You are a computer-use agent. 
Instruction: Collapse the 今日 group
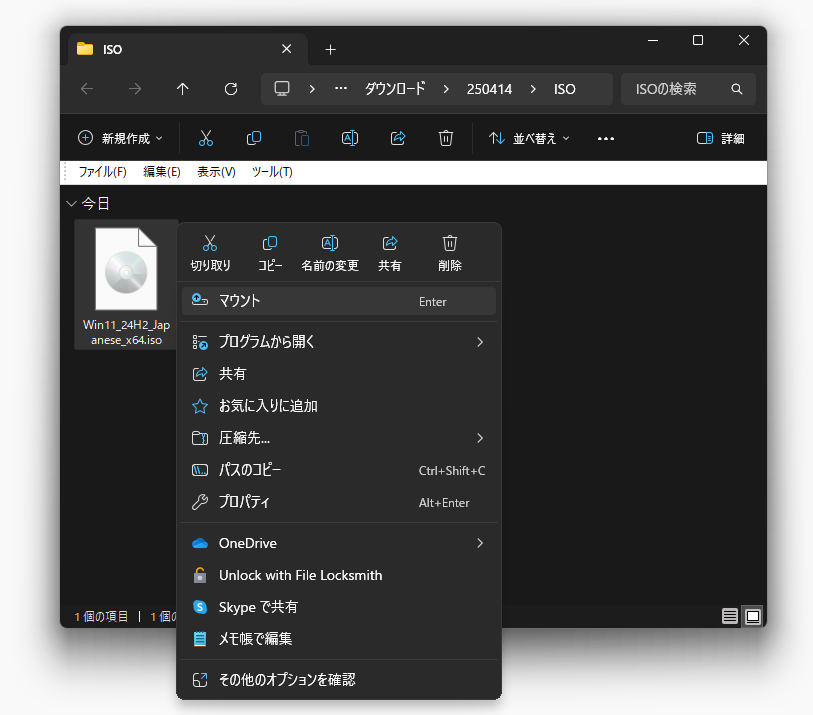coord(72,204)
